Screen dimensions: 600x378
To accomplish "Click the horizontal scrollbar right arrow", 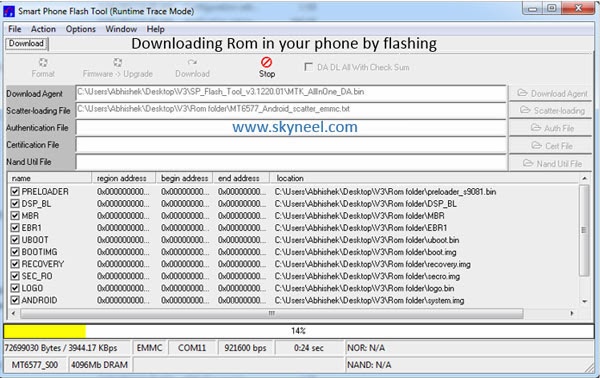I will coord(572,313).
